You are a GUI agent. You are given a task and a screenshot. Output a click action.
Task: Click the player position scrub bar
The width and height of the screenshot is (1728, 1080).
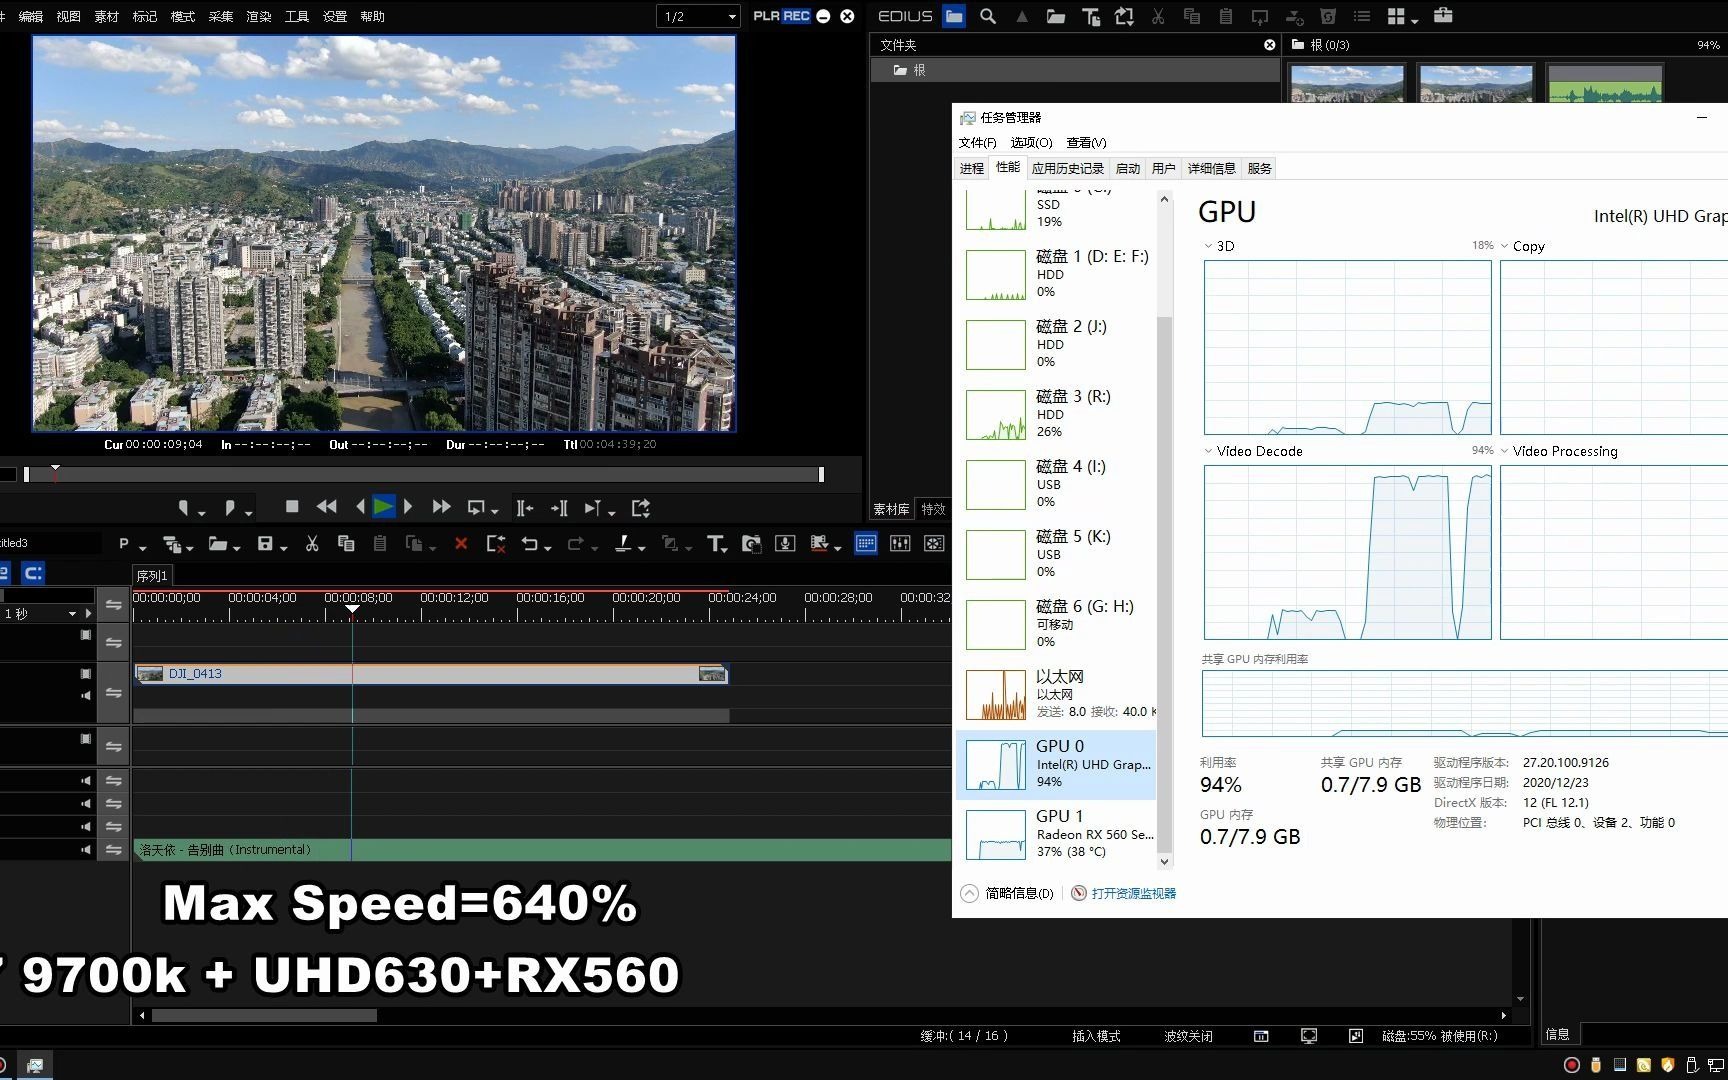(423, 475)
